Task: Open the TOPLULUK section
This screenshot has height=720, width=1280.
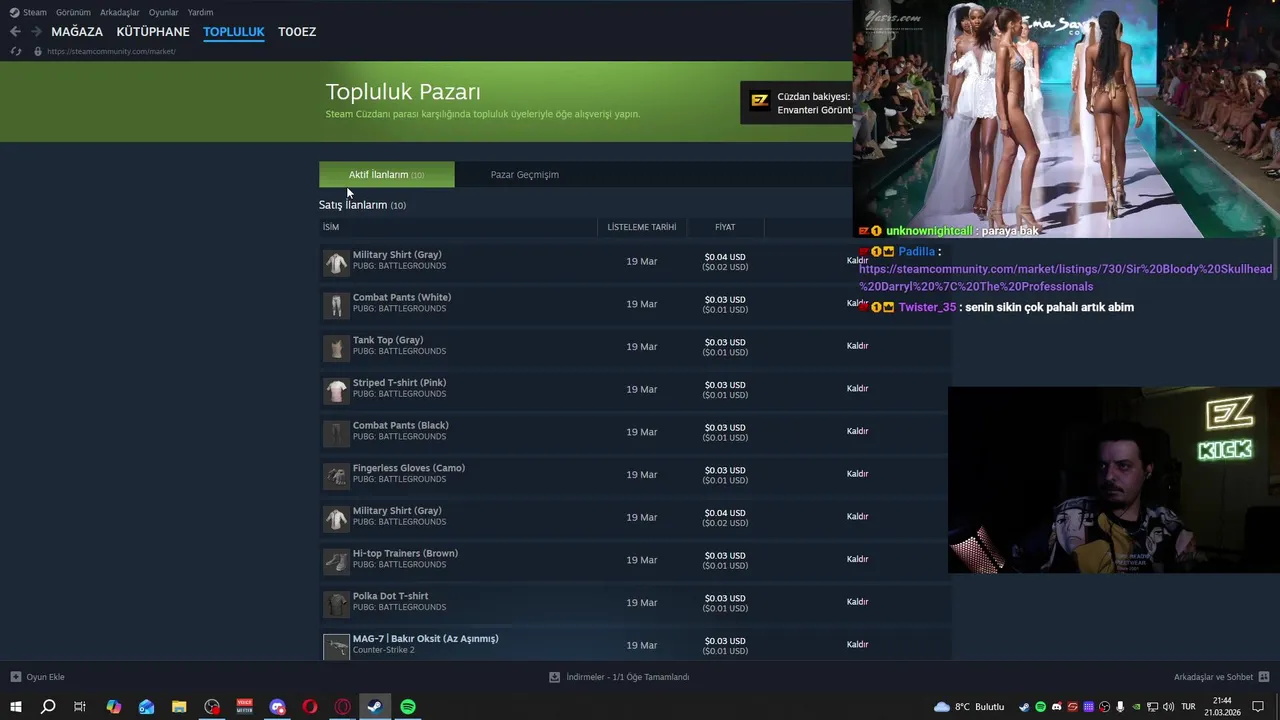Action: (x=233, y=32)
